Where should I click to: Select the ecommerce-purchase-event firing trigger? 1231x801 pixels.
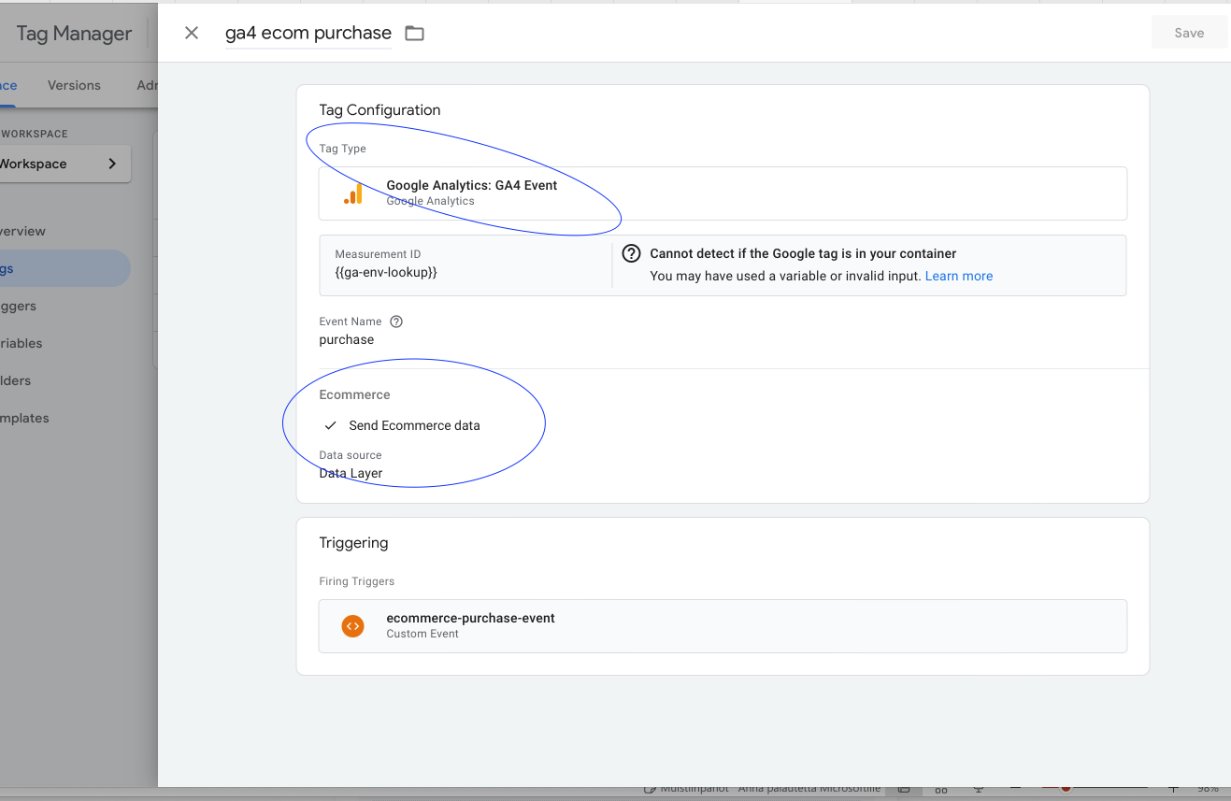coord(470,618)
